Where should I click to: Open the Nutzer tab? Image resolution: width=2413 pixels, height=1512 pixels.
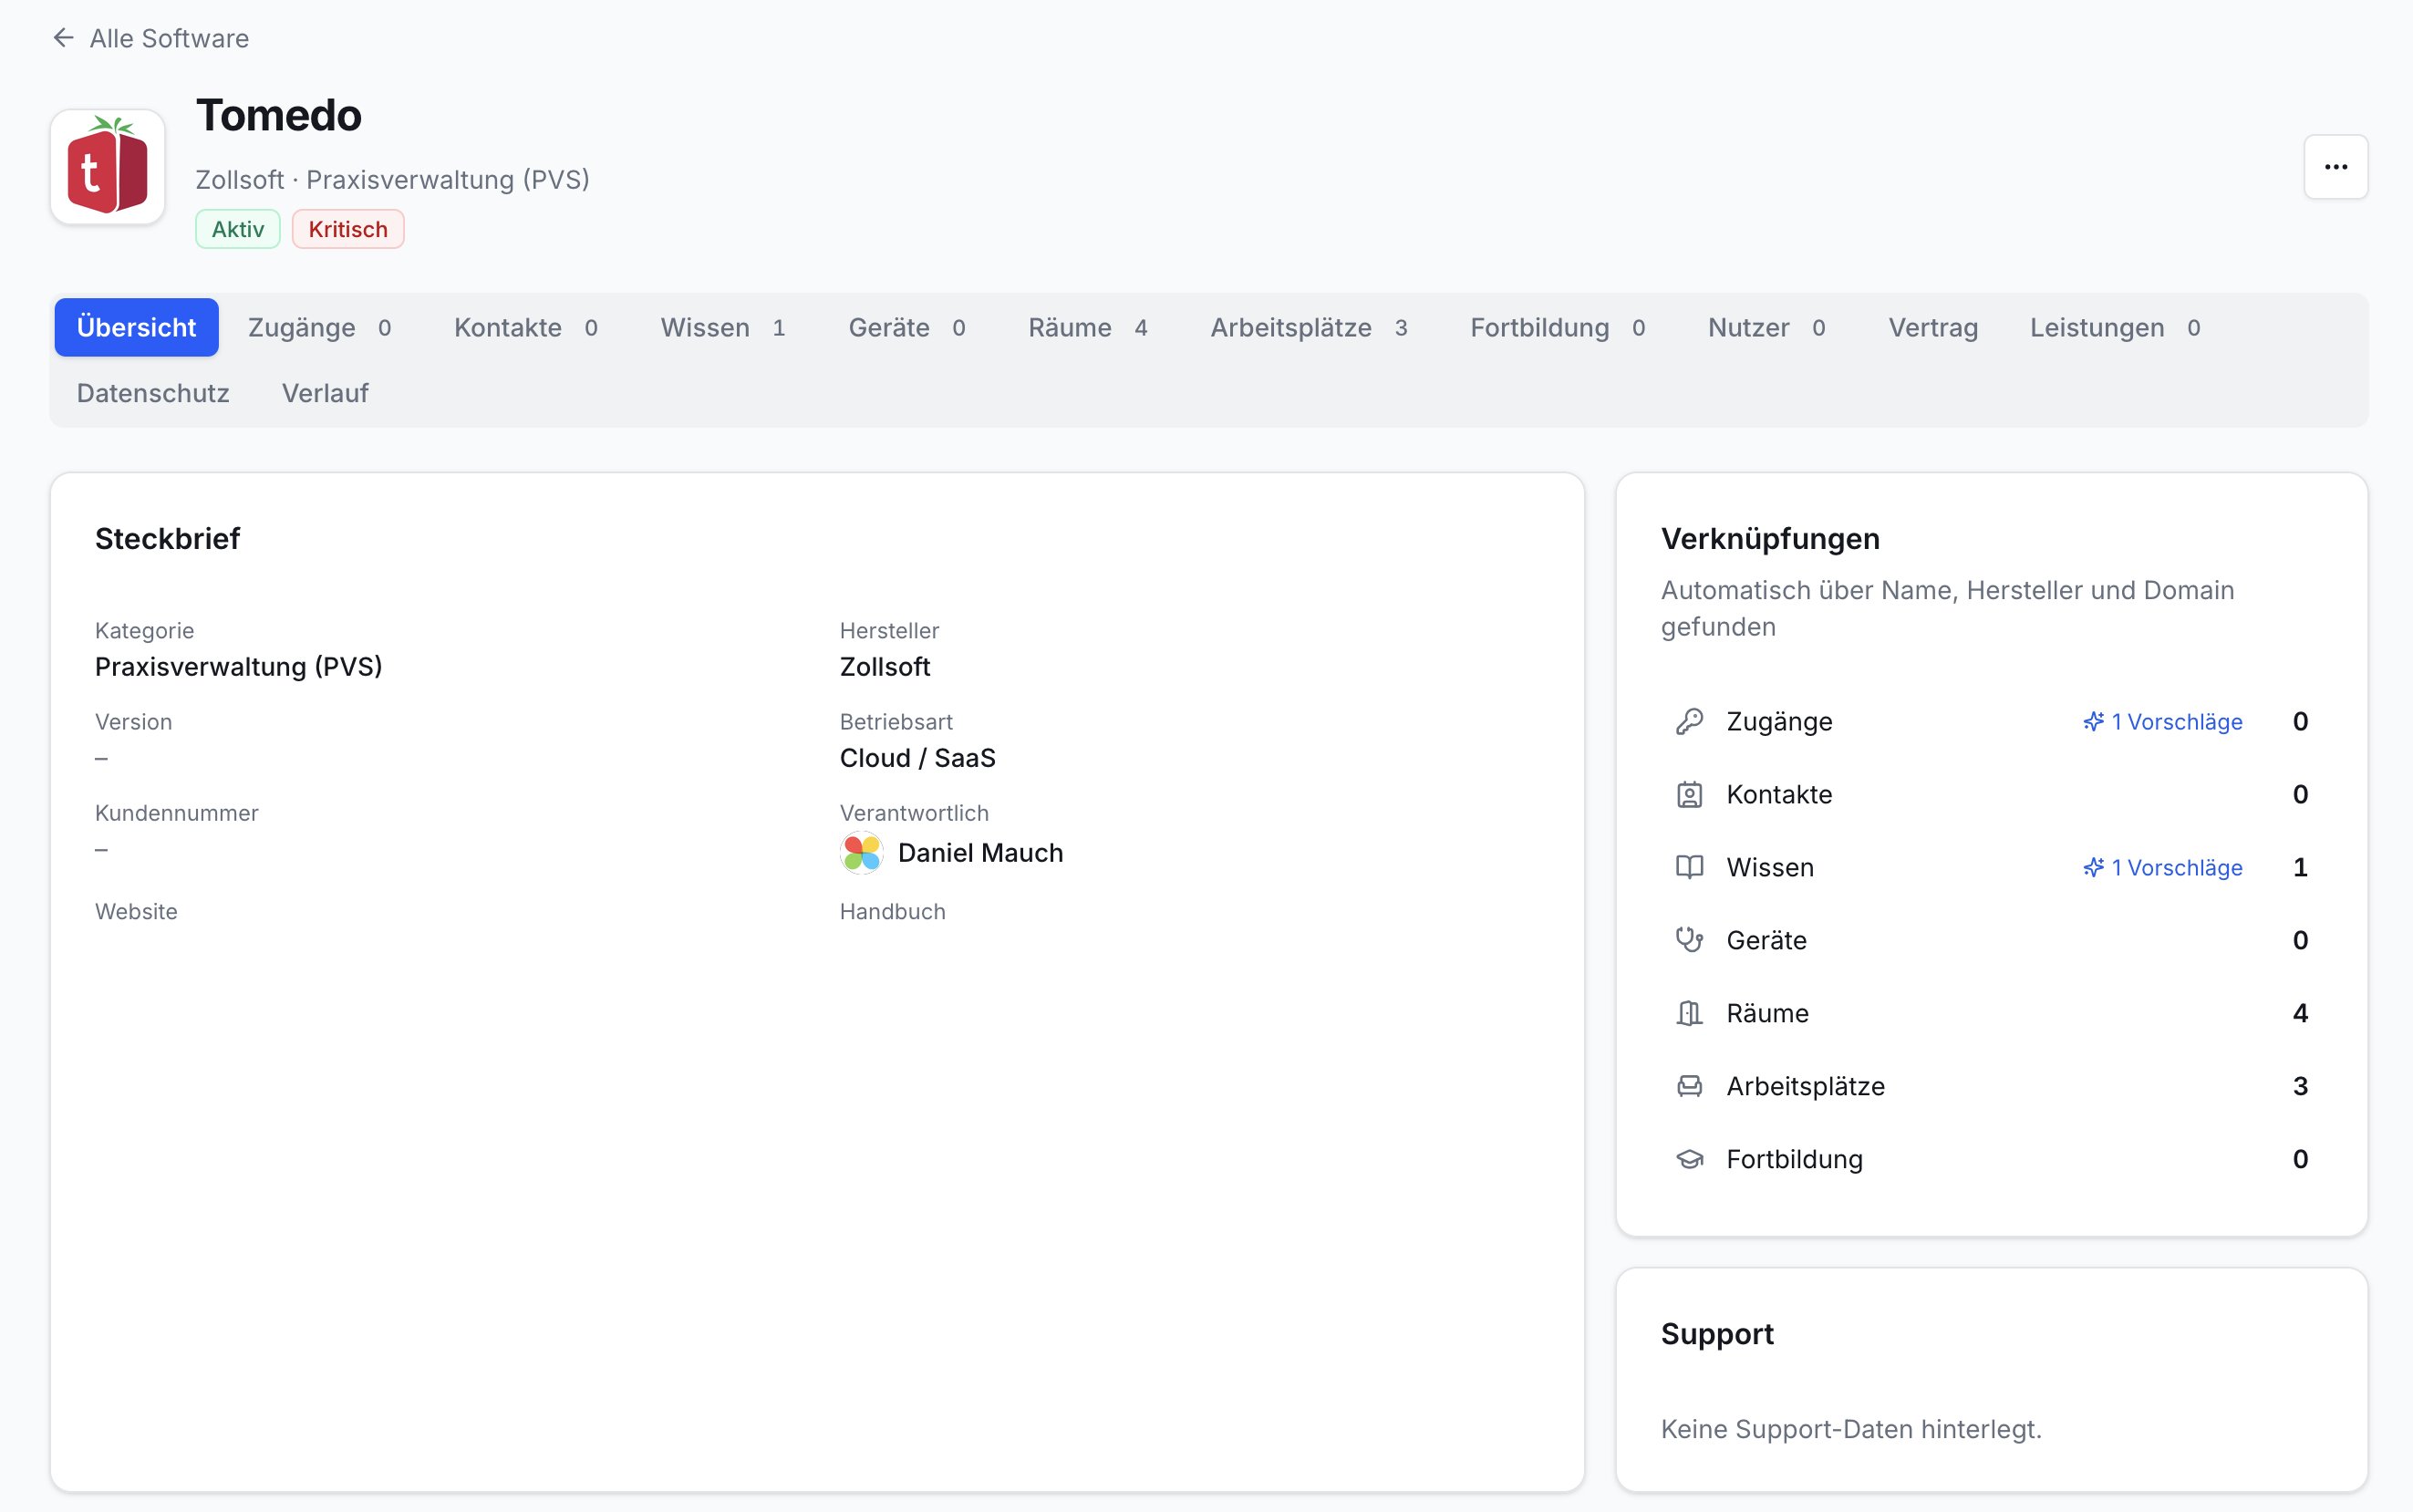click(x=1766, y=327)
